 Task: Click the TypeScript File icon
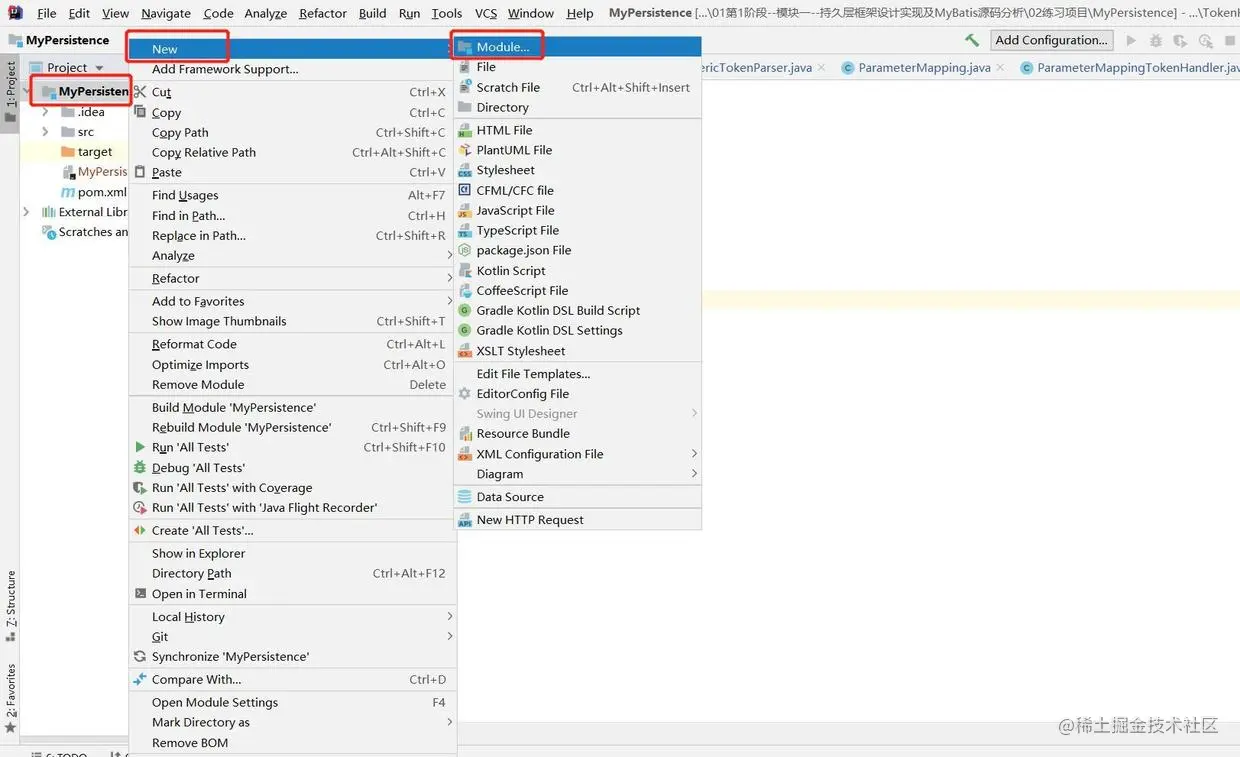click(x=464, y=230)
